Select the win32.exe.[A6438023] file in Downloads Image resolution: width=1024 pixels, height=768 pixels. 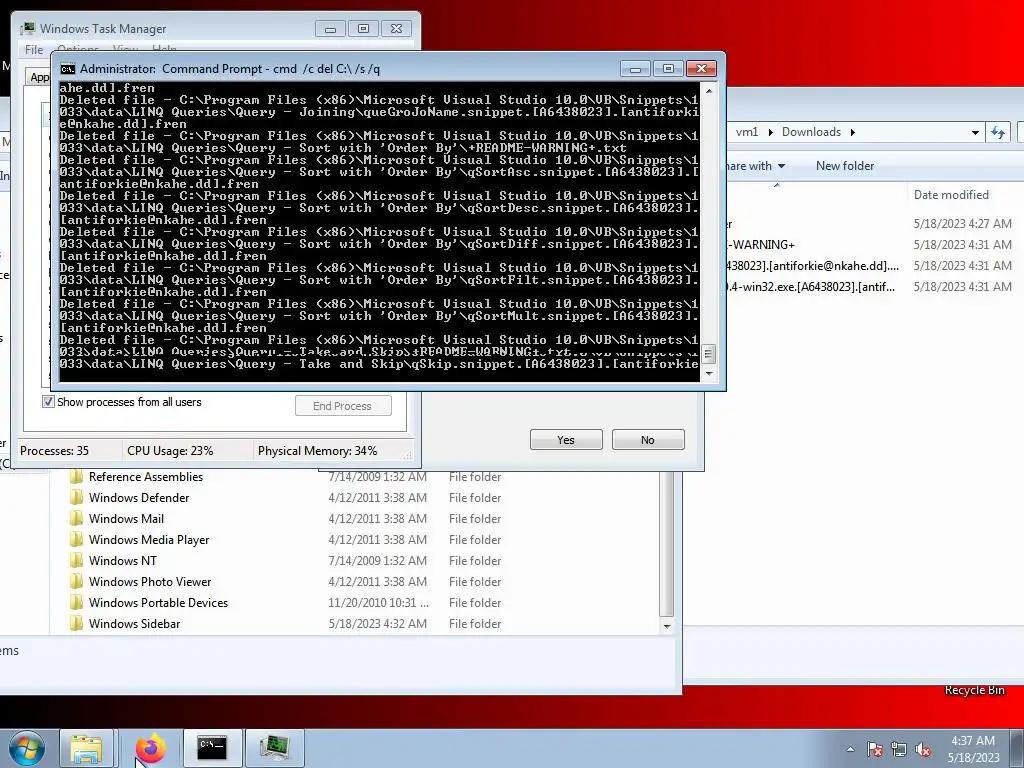811,286
